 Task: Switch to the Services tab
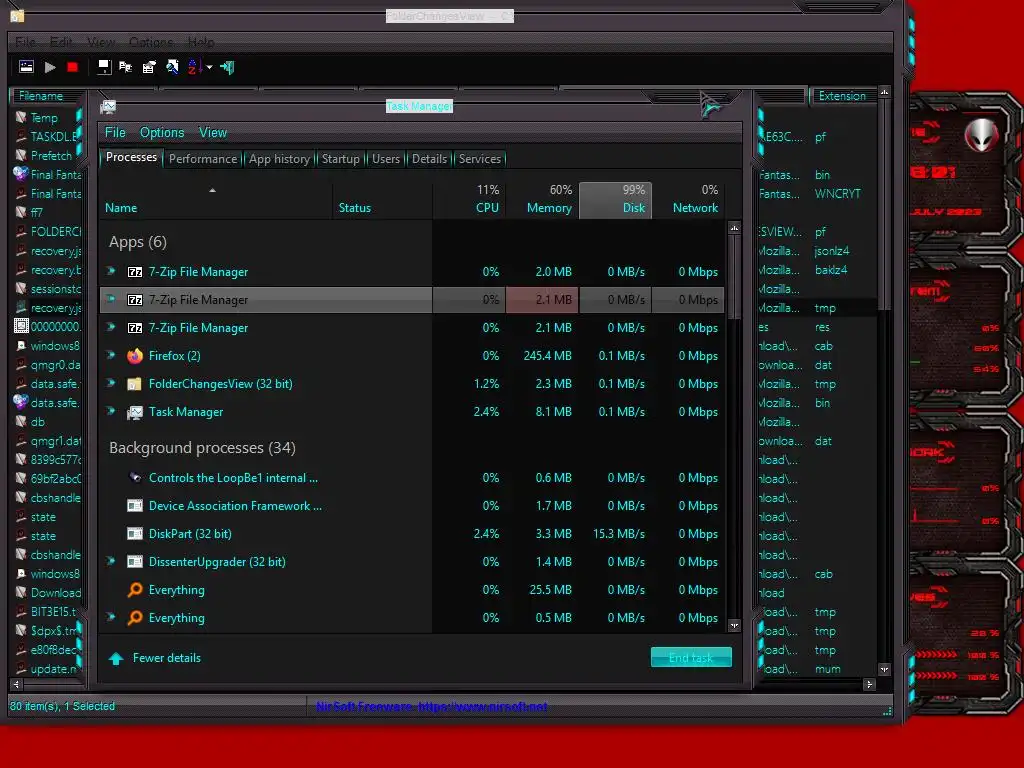click(x=480, y=159)
